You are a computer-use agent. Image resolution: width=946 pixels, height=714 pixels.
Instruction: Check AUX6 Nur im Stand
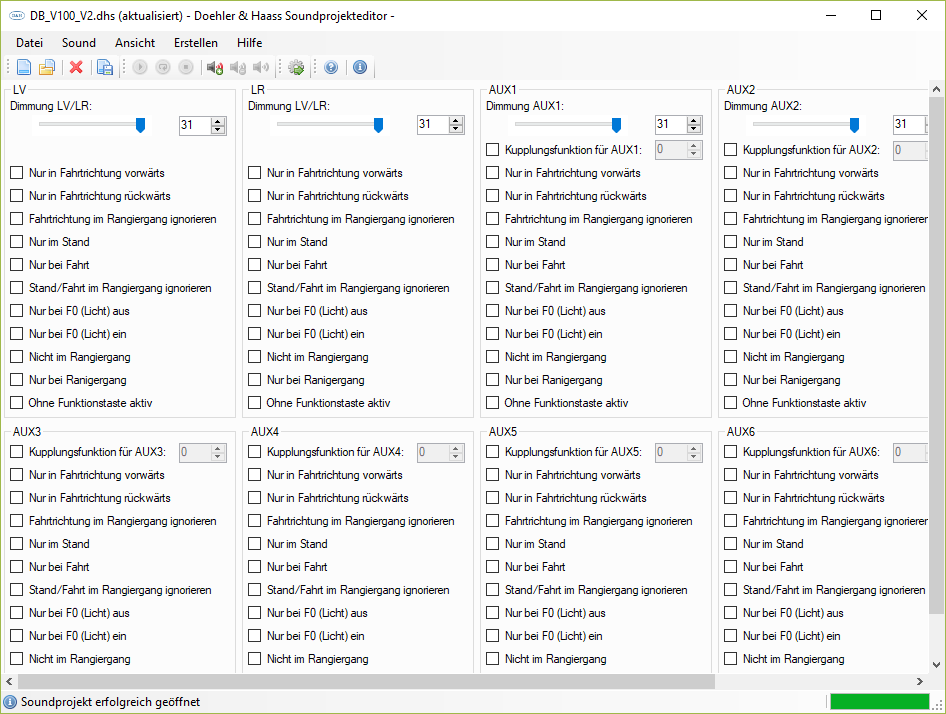tap(731, 544)
